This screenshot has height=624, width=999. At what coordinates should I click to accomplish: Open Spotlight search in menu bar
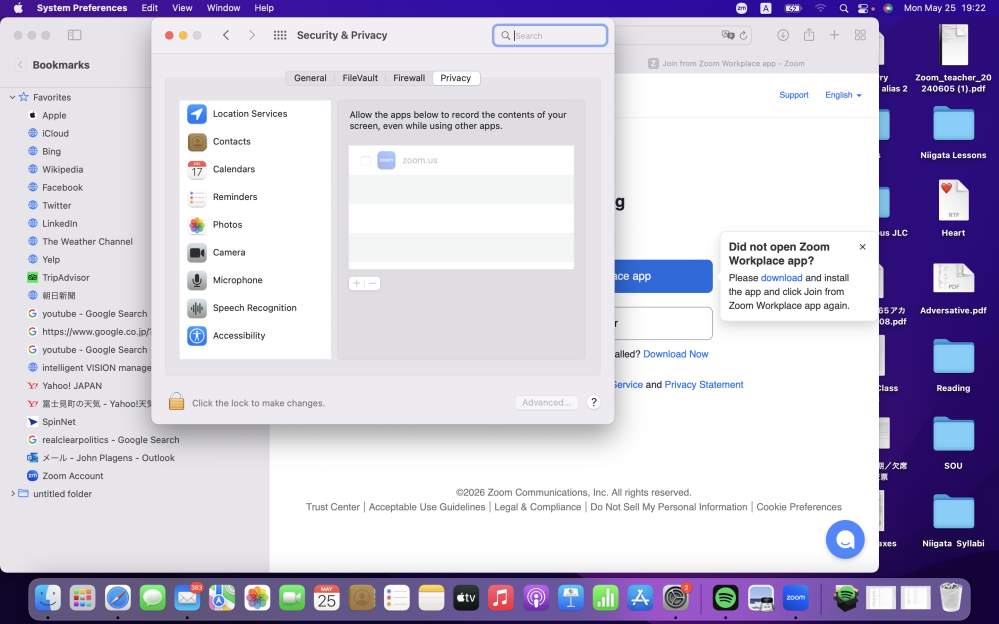pyautogui.click(x=844, y=8)
